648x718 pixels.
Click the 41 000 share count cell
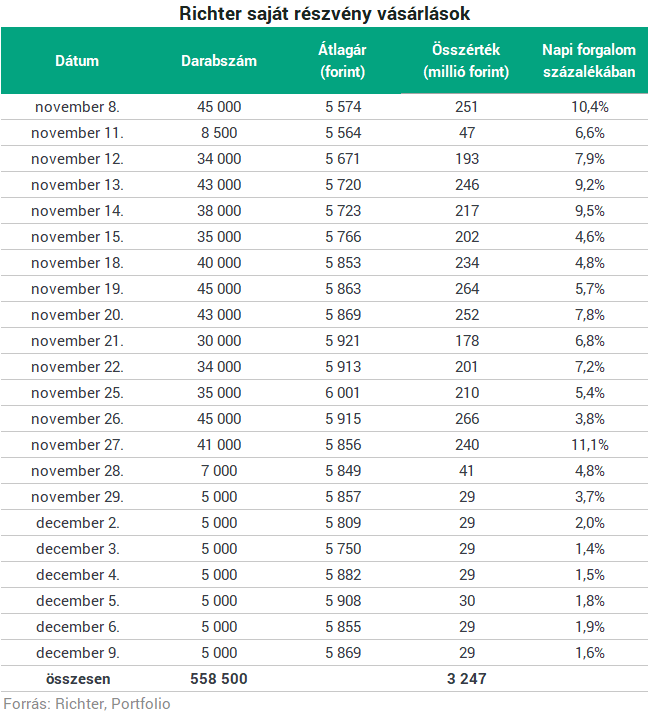point(219,445)
